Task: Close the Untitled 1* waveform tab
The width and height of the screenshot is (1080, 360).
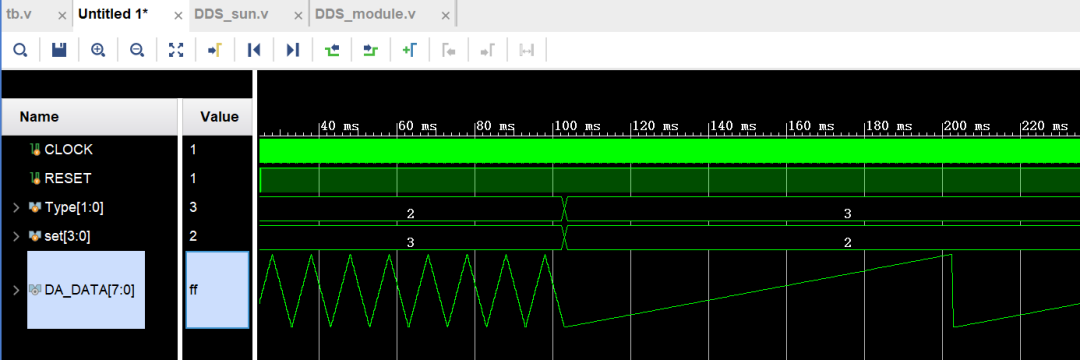Action: coord(178,15)
